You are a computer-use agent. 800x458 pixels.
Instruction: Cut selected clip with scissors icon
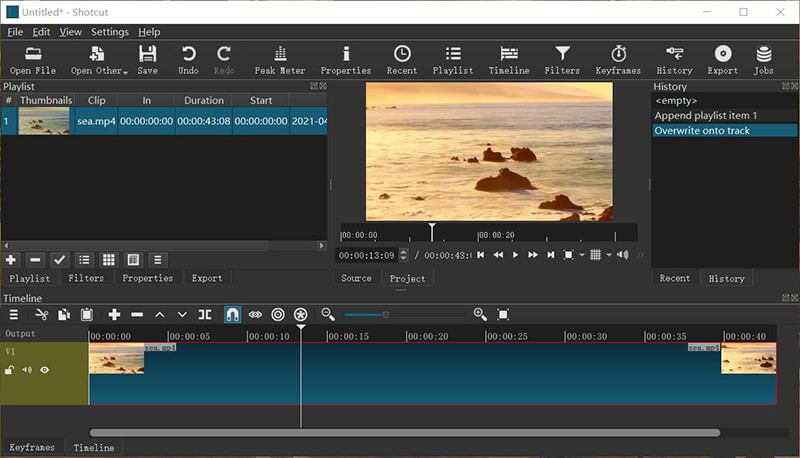41,315
